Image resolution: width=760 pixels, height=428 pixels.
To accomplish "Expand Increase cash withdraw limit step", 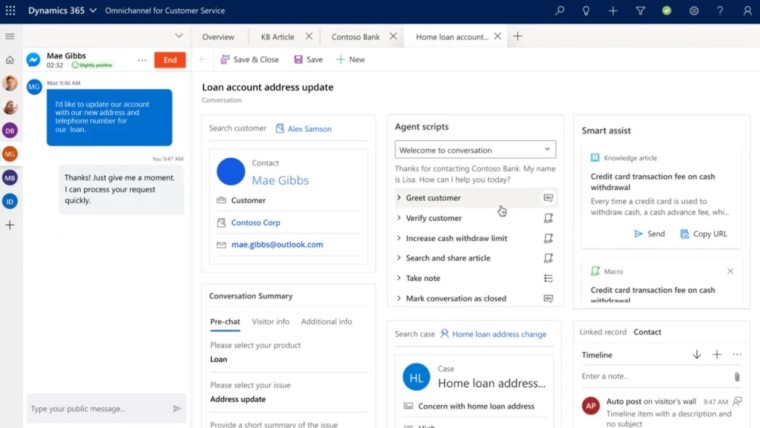I will tap(399, 238).
